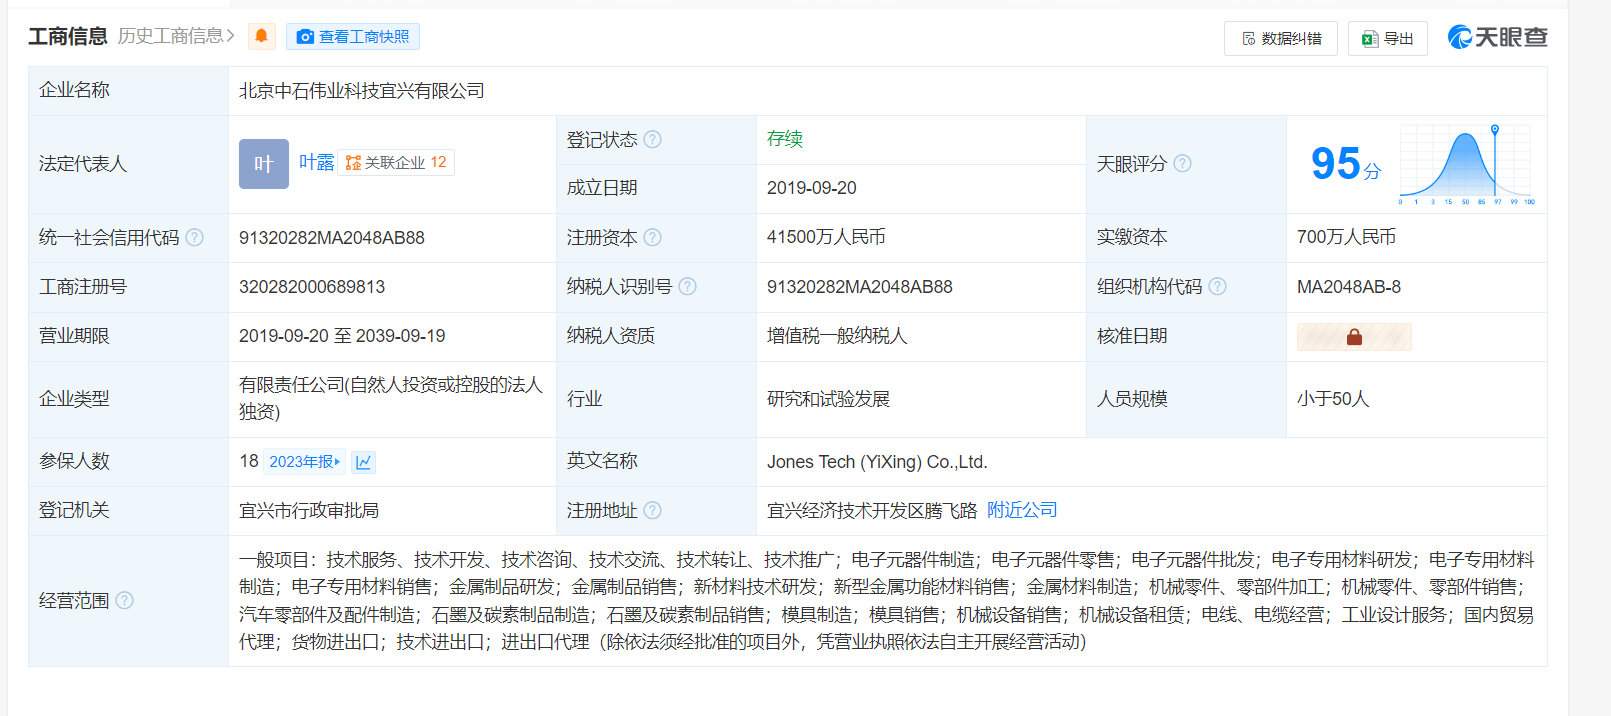
Task: Click the help icon beside 天眼评分
Action: pos(1182,163)
